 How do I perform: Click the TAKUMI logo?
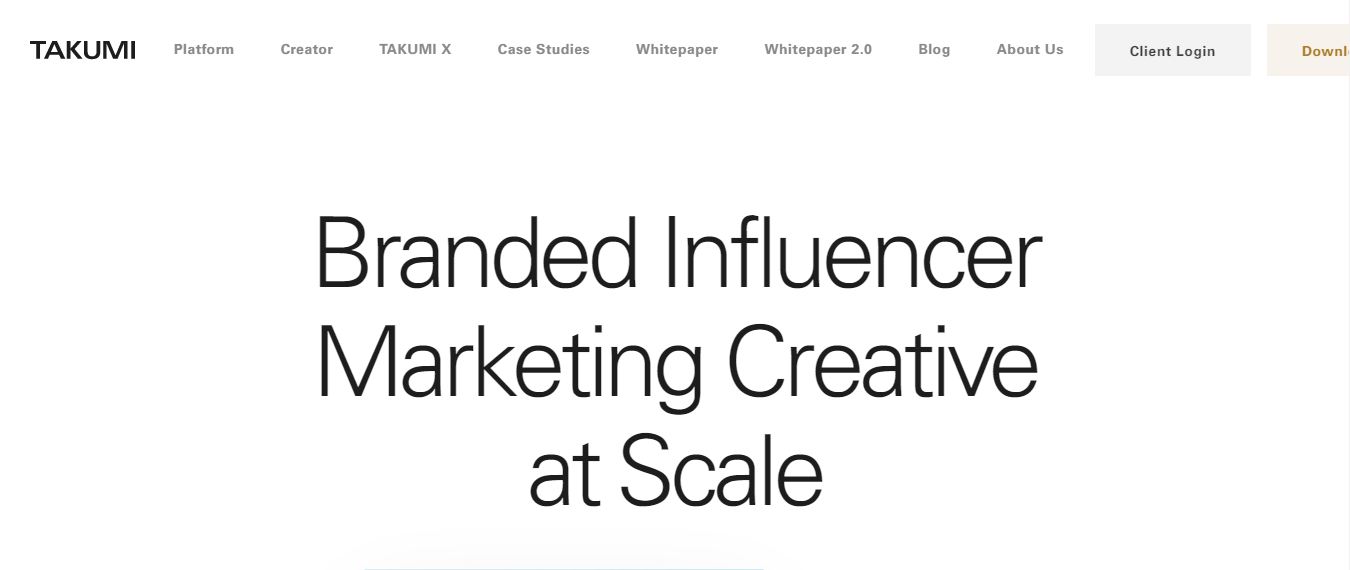click(x=82, y=50)
